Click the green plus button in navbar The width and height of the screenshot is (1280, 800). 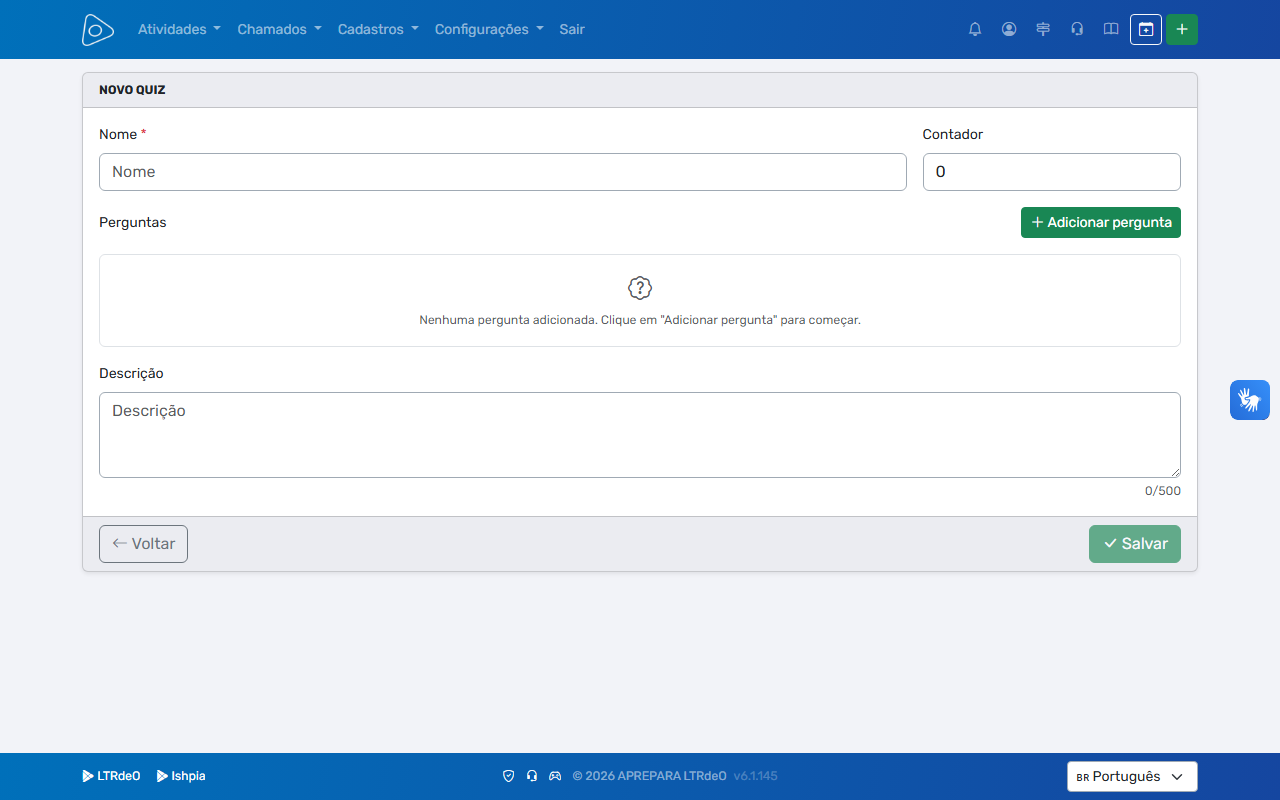(1182, 29)
